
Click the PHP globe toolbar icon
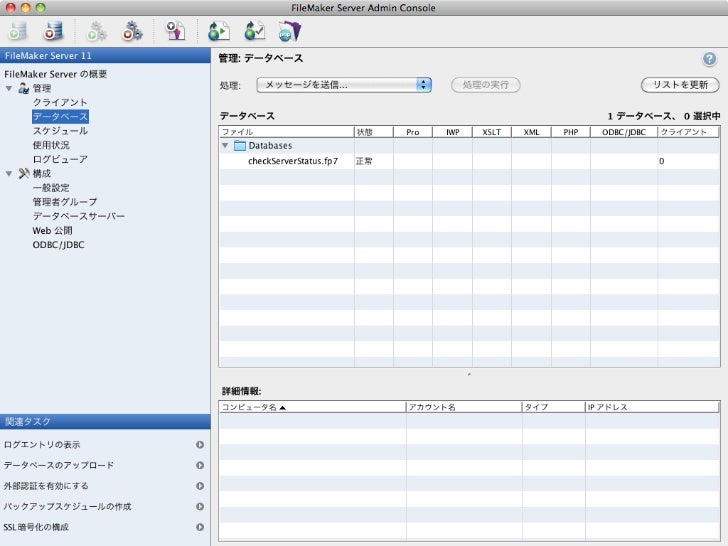coord(289,31)
